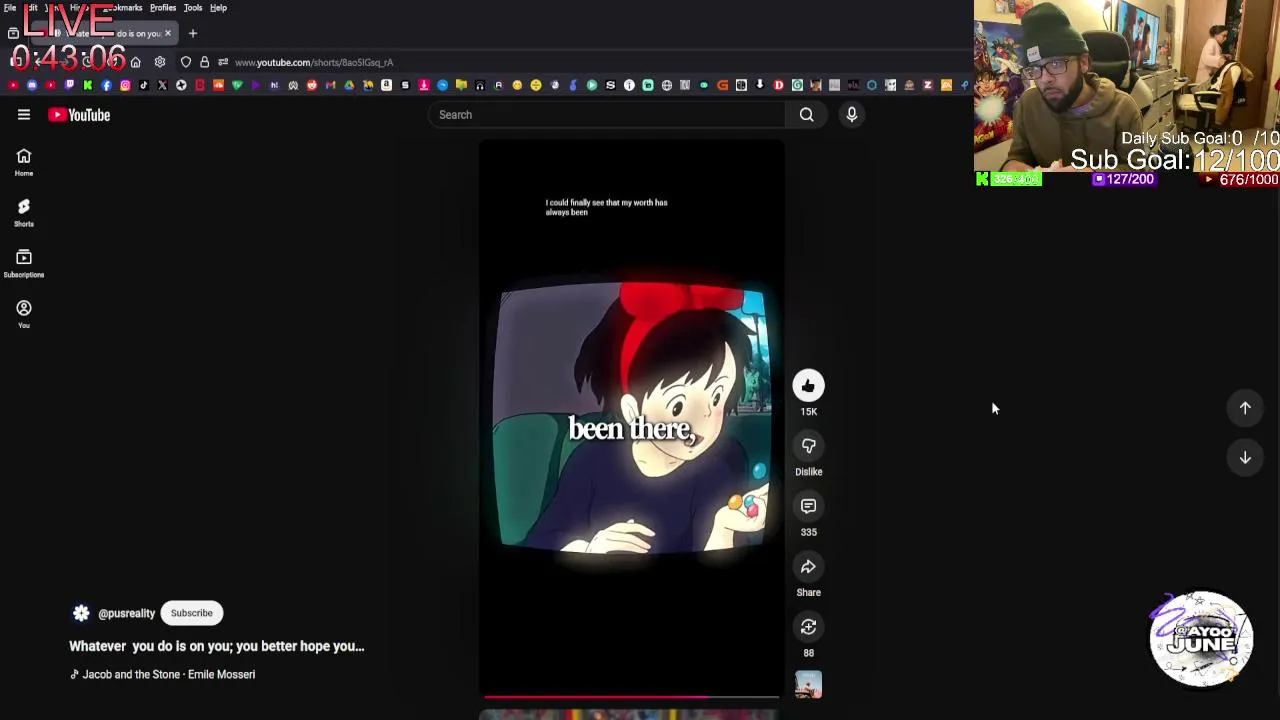Open a new browser tab
The width and height of the screenshot is (1280, 720).
point(193,33)
